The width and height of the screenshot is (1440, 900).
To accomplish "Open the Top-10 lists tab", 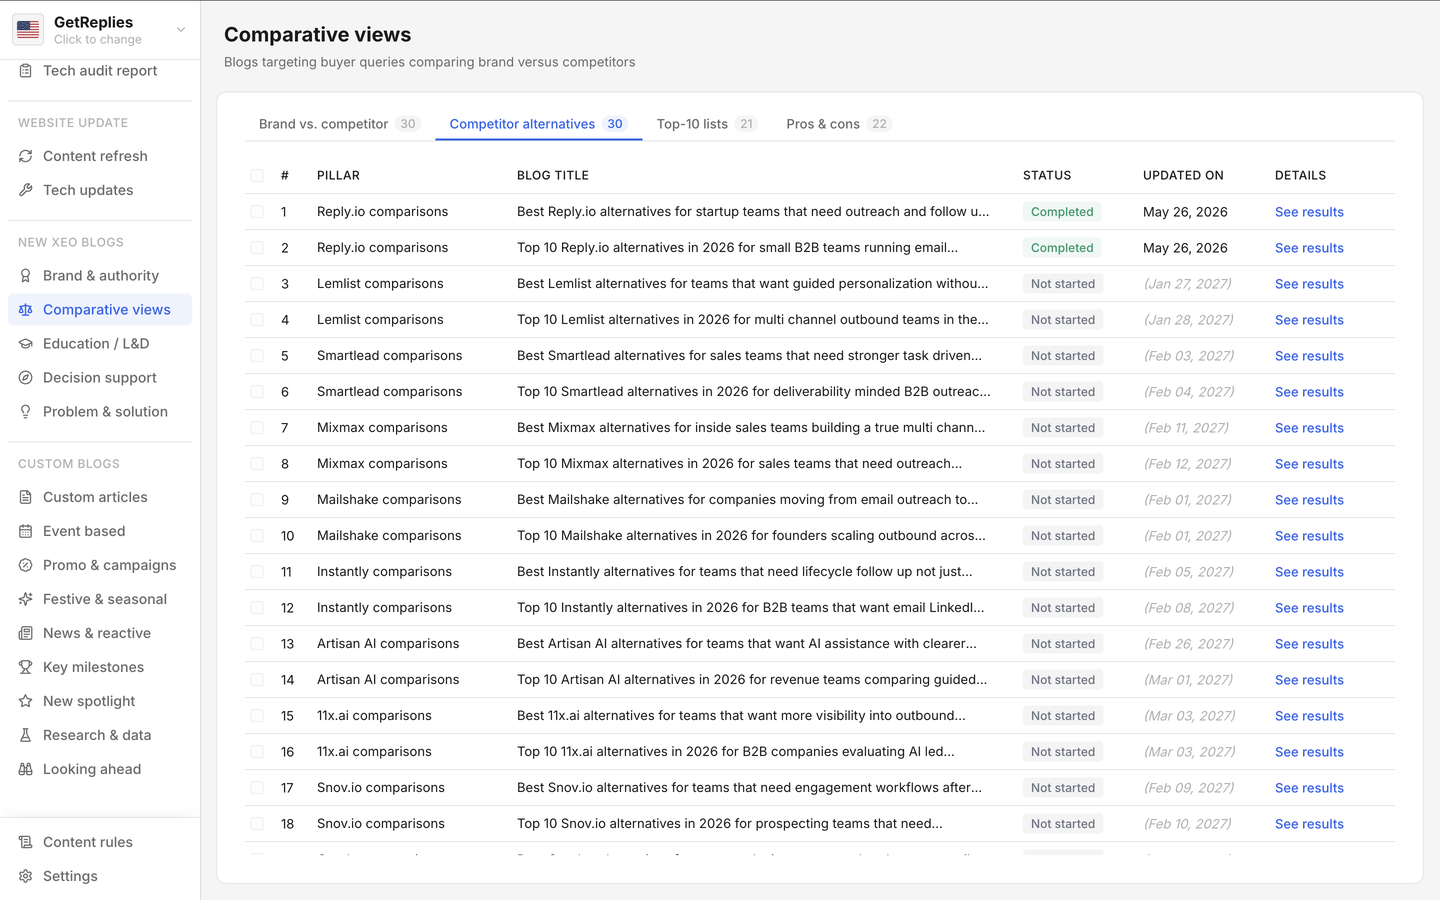I will (x=707, y=124).
